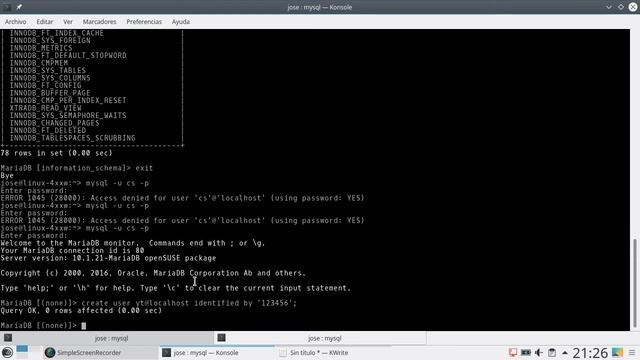Open the KDE application launcher

7,352
